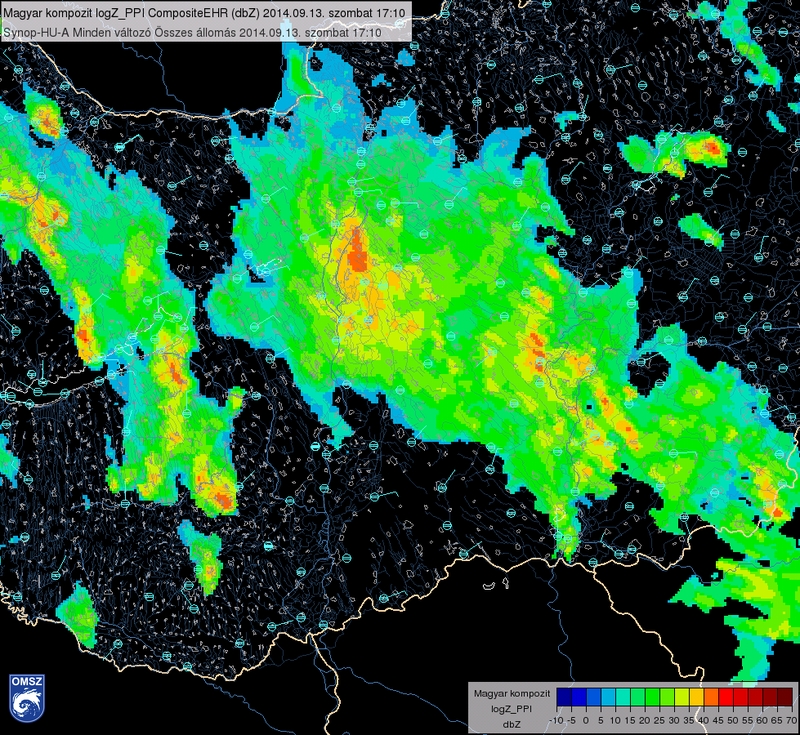
Task: Pick the light blue 5 to 10 dBZ swatch
Action: click(x=608, y=697)
